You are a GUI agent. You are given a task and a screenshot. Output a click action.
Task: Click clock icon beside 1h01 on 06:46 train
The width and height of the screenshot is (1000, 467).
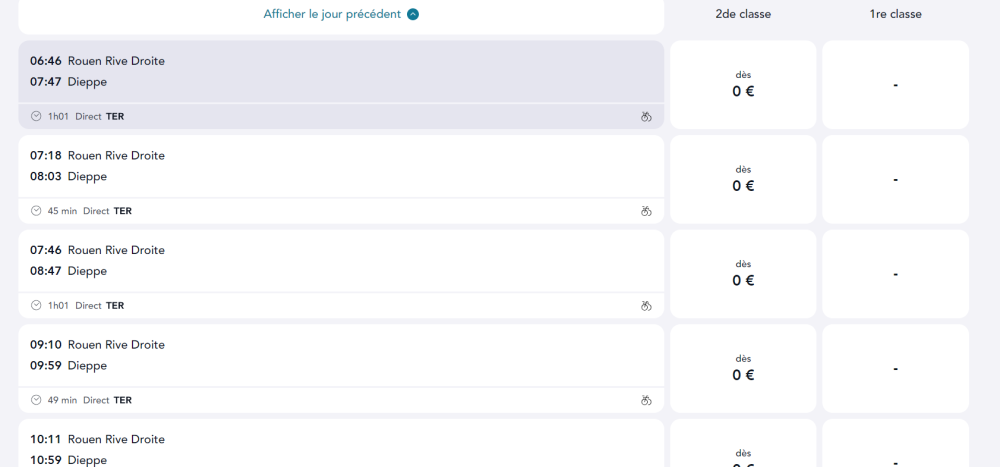37,117
